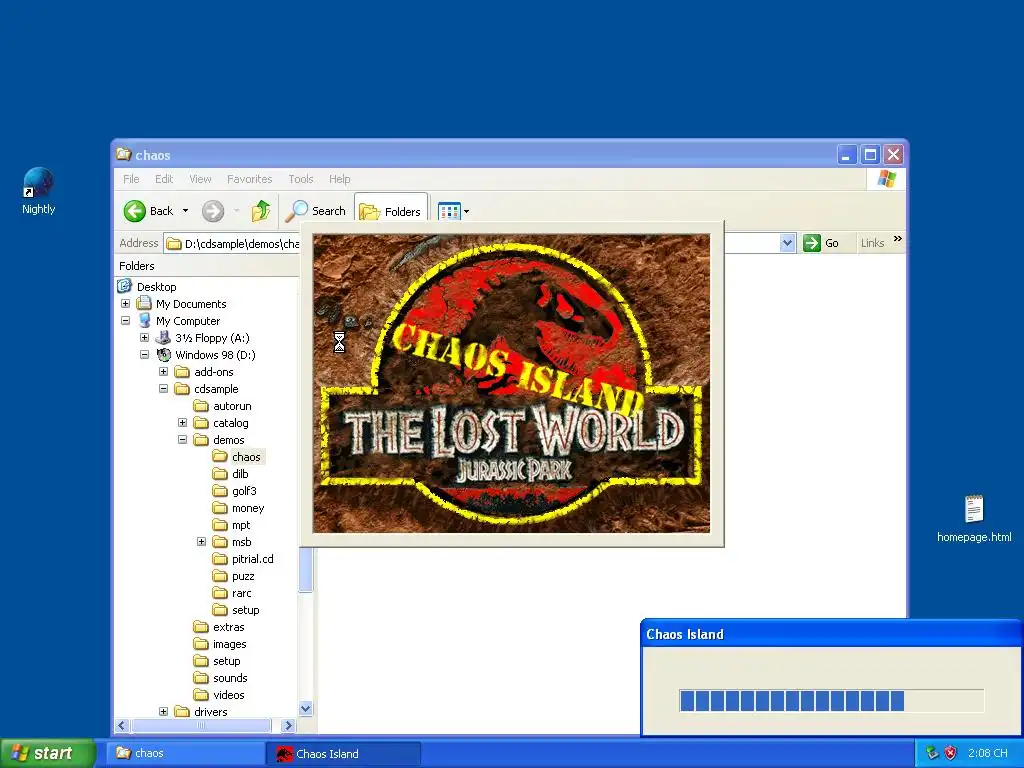Image resolution: width=1024 pixels, height=768 pixels.
Task: Select Desktop in the folder tree
Action: coord(157,287)
